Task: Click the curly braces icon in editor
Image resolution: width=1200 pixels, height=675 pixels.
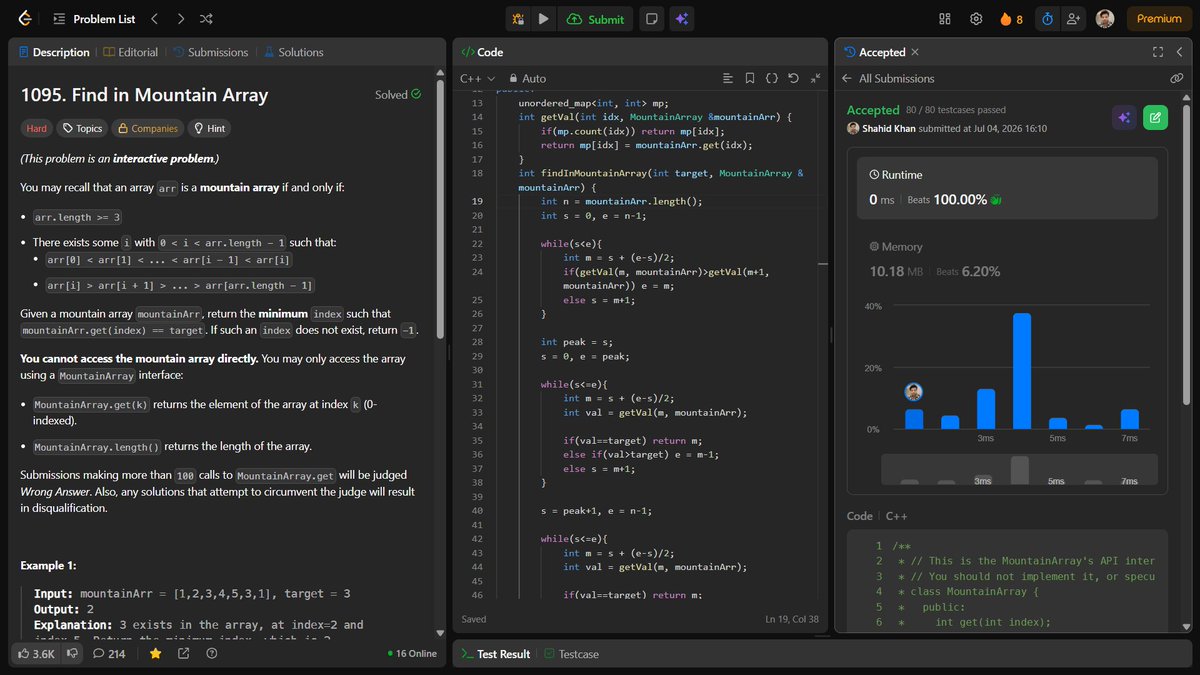Action: pyautogui.click(x=772, y=78)
